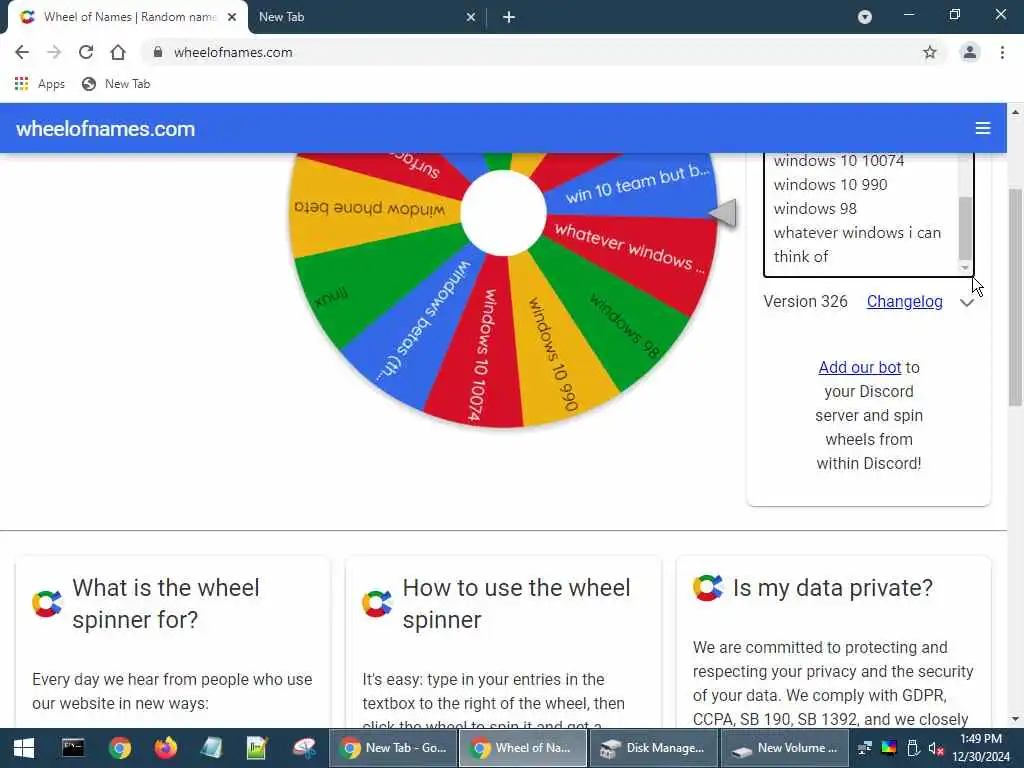1024x768 pixels.
Task: Launch Firefox from the taskbar
Action: 165,748
